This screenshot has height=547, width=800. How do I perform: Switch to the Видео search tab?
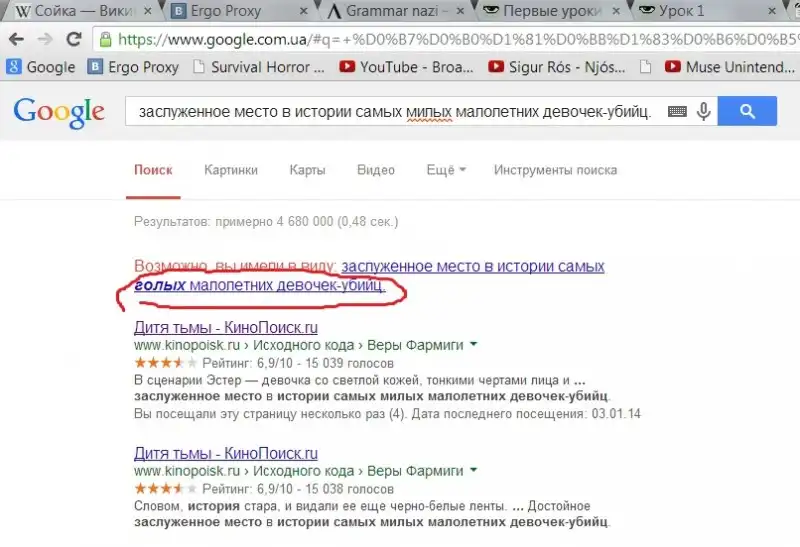point(375,170)
